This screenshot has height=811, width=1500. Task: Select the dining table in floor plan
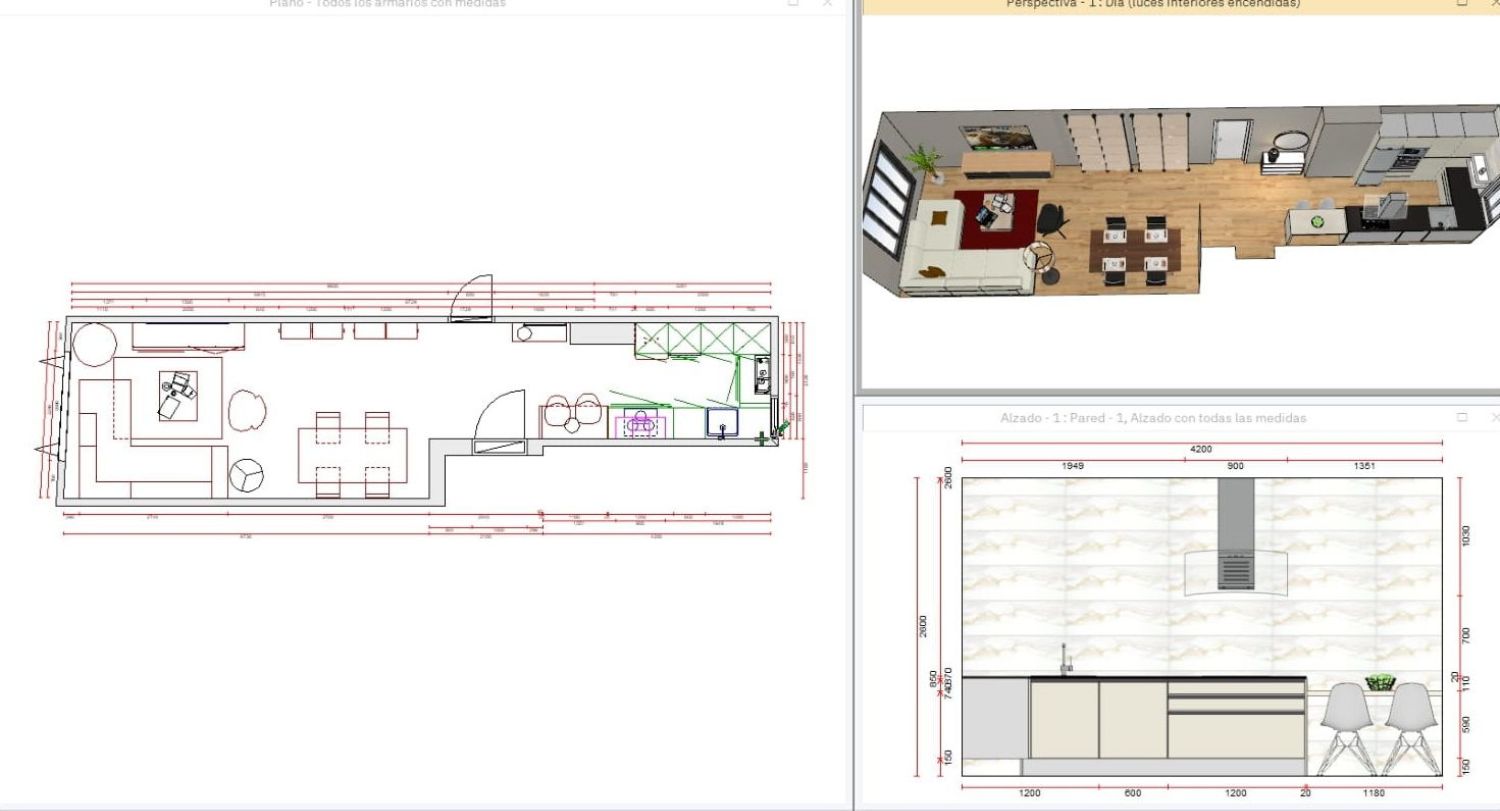click(352, 455)
